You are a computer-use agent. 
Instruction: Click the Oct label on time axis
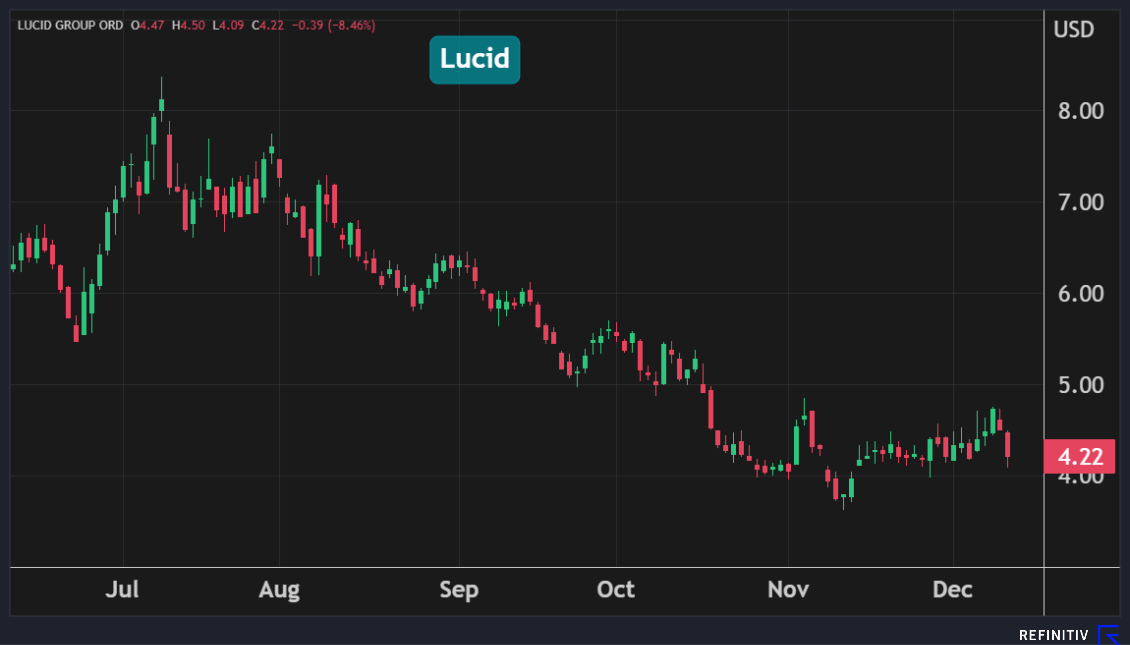click(615, 590)
